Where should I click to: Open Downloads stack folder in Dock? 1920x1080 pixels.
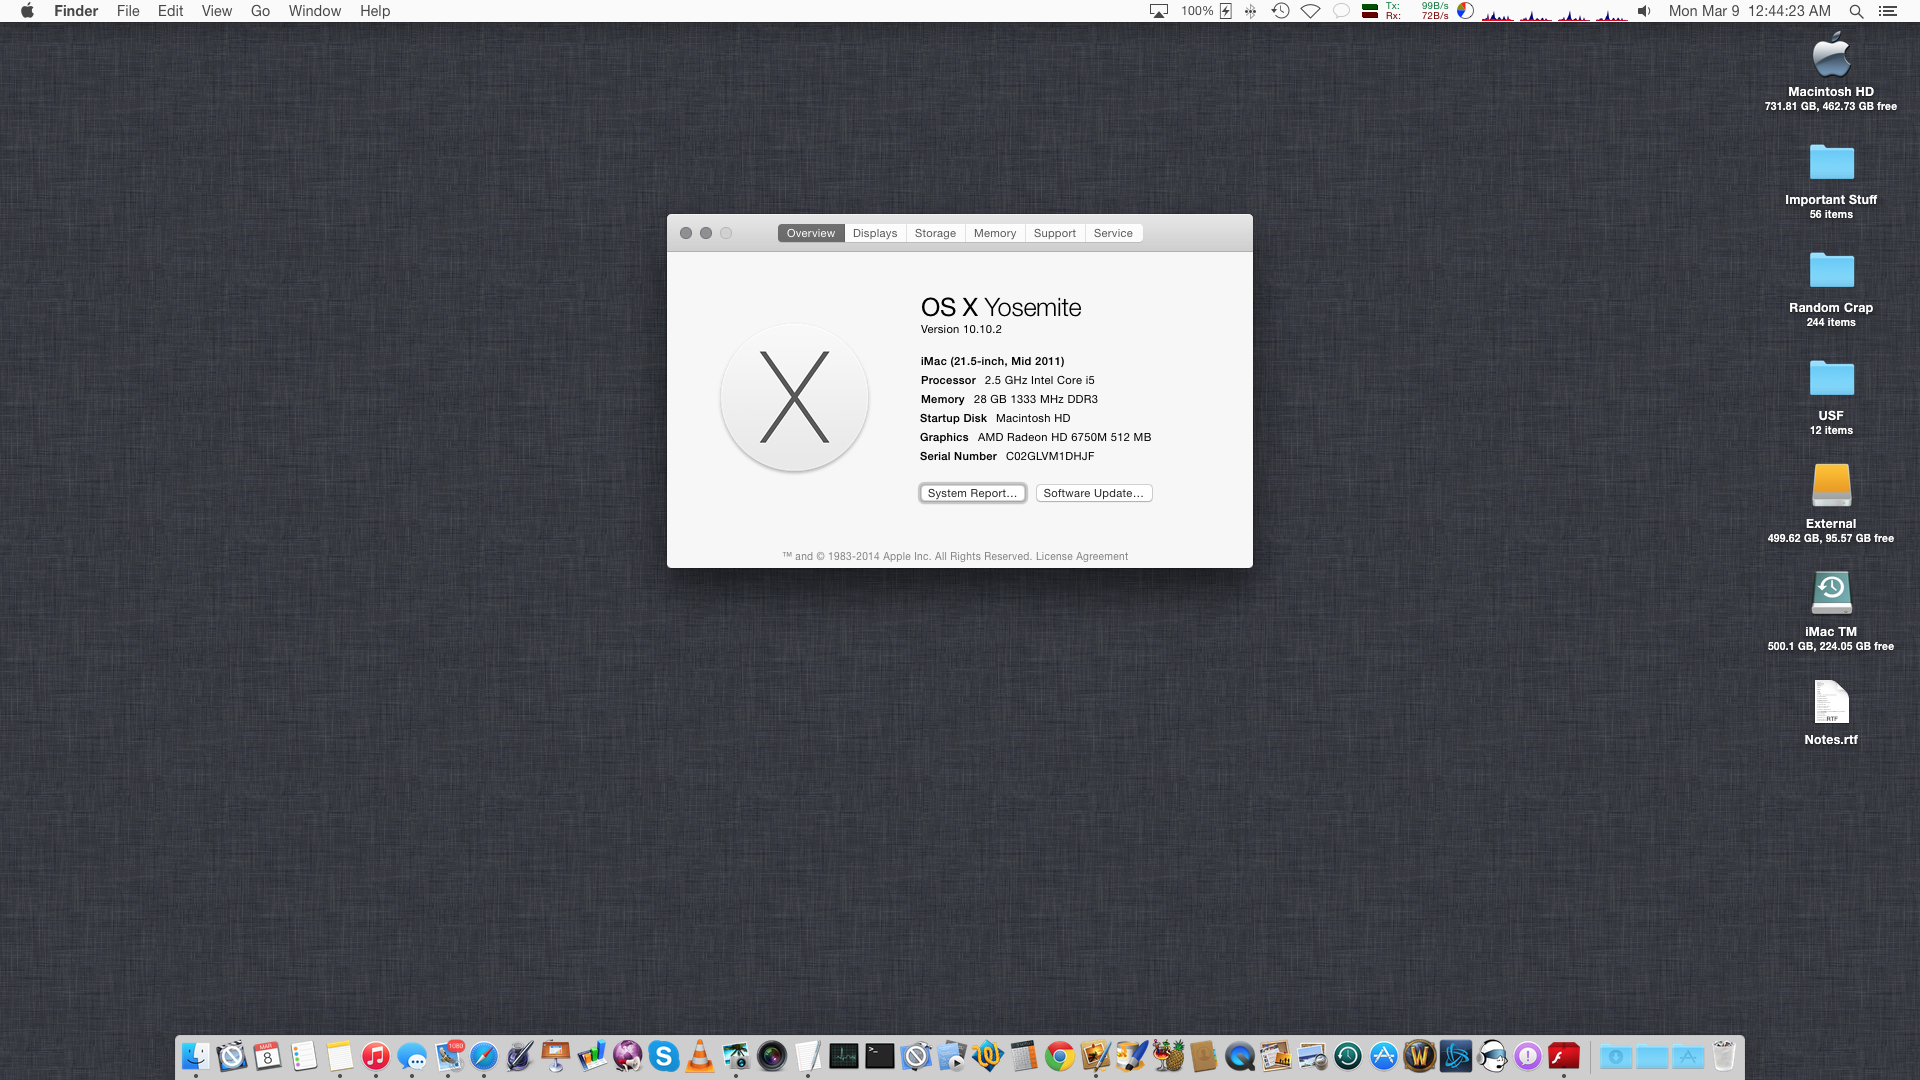(x=1616, y=1056)
